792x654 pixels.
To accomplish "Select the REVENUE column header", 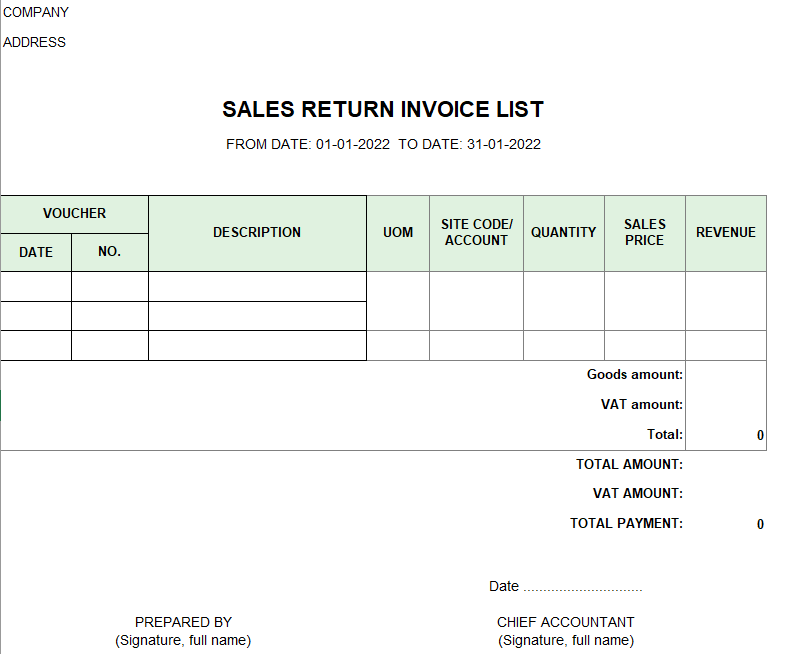I will 726,233.
